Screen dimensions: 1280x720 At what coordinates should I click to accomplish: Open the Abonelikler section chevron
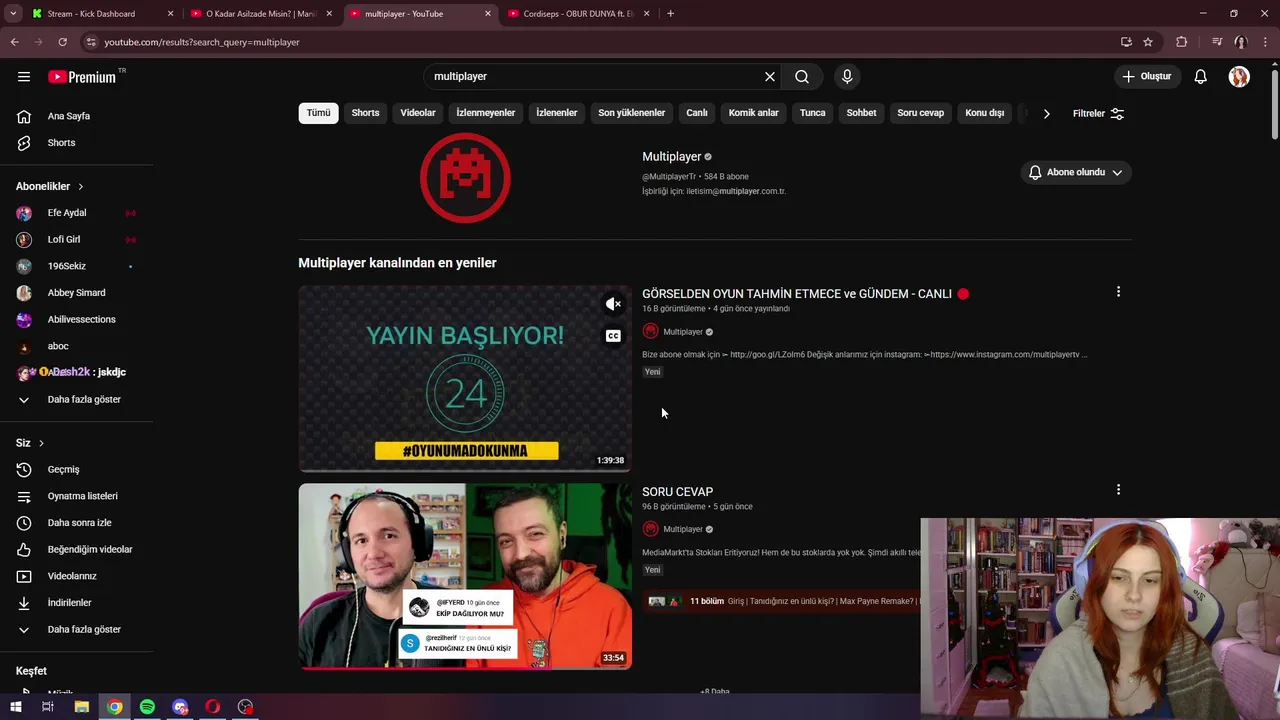pyautogui.click(x=81, y=187)
